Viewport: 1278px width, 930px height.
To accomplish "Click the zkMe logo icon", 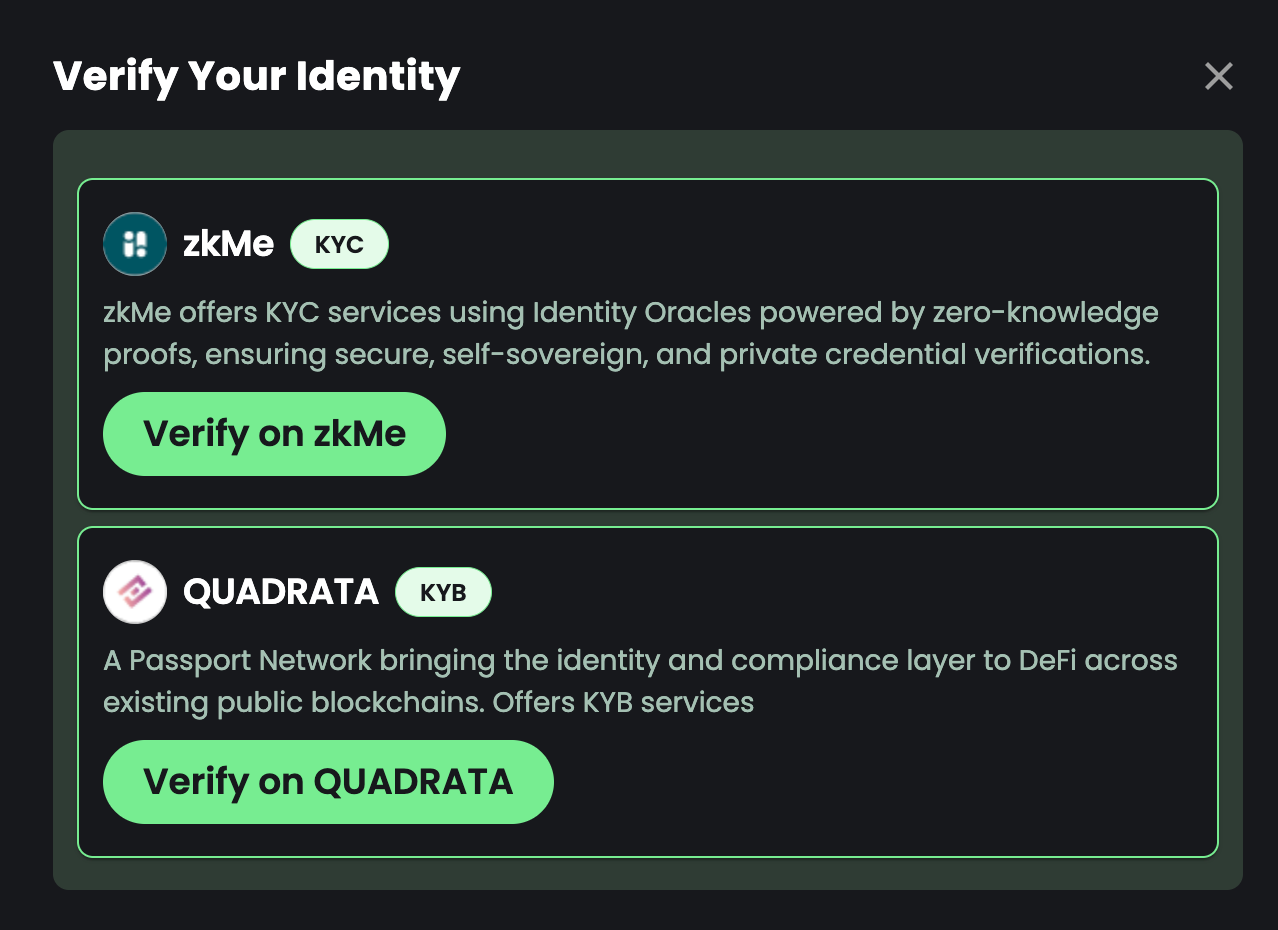I will 135,244.
